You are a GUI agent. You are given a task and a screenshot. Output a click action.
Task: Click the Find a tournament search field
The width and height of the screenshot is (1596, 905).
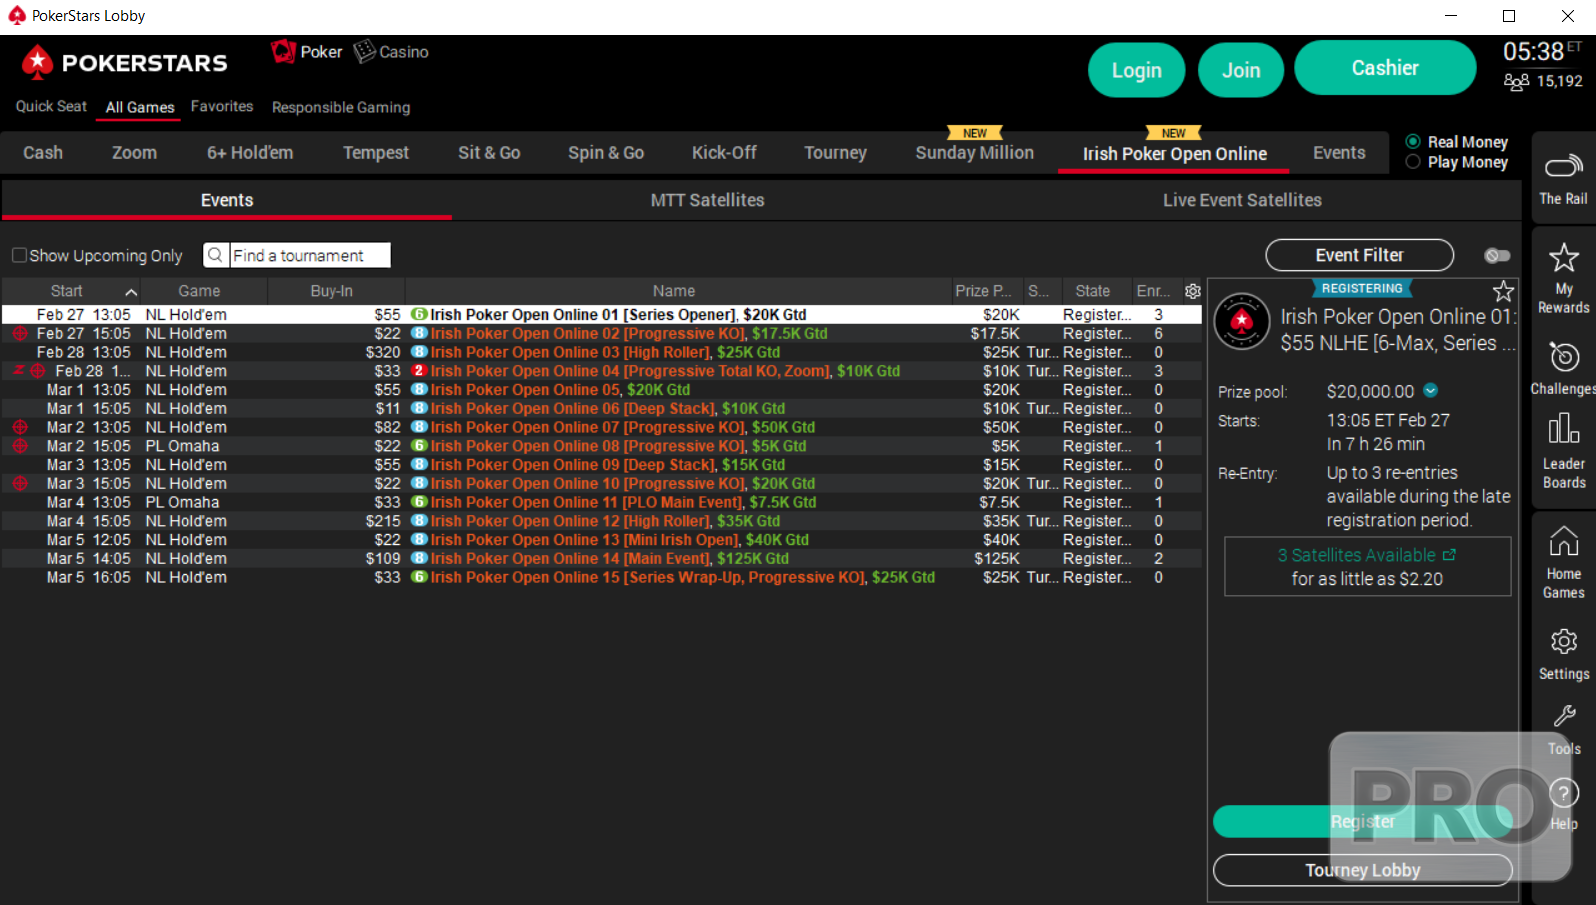click(310, 255)
